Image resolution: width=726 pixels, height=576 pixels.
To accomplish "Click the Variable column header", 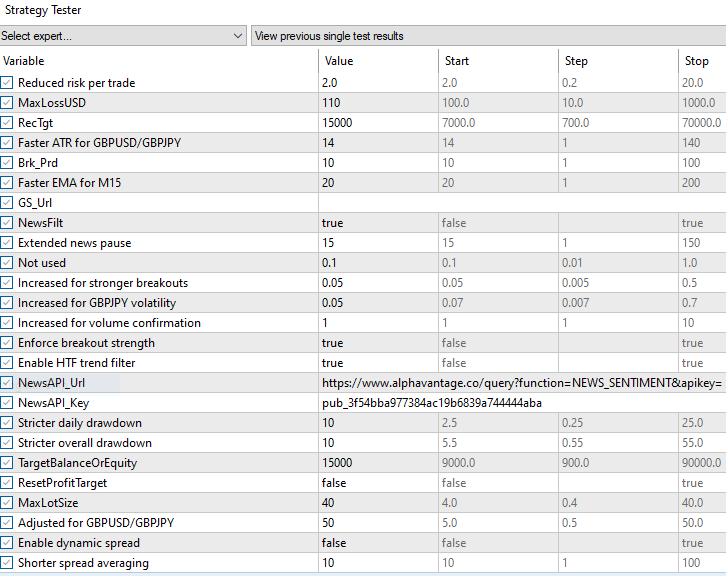I will click(158, 61).
